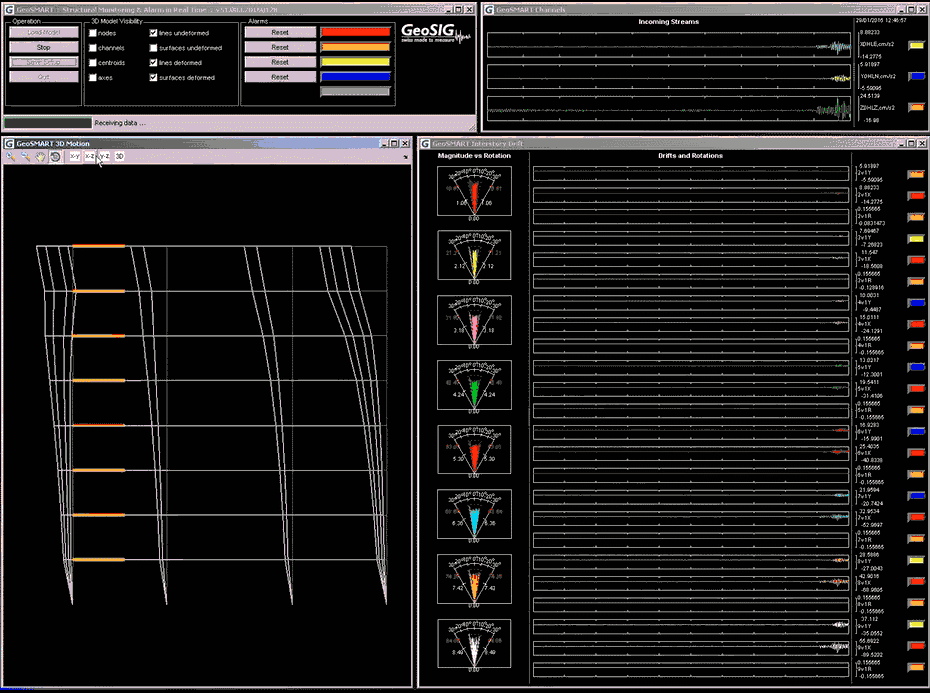Click the red magnitude vs rotation gauge at top
Screen dimensions: 930x693
point(473,192)
